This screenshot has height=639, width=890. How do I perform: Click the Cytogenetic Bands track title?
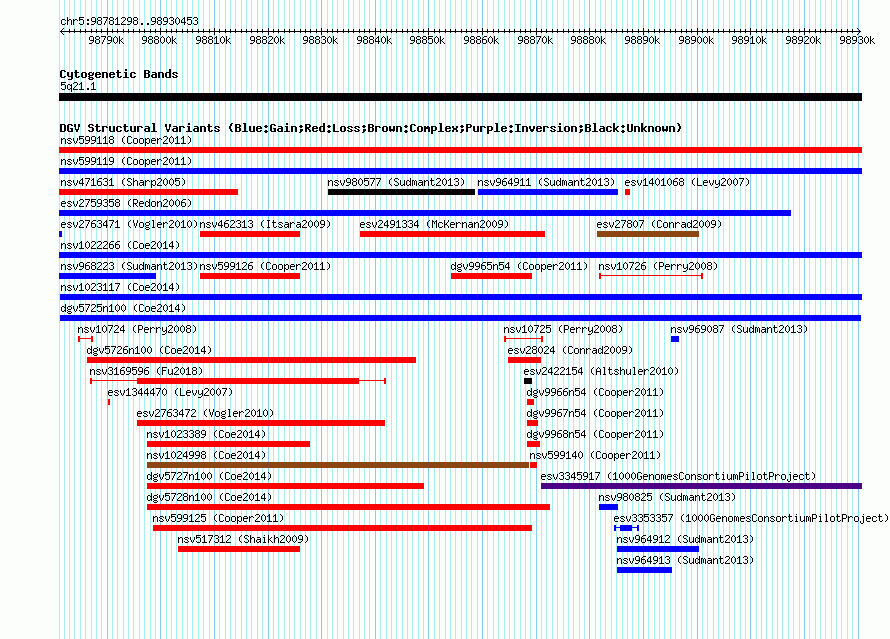coord(119,74)
